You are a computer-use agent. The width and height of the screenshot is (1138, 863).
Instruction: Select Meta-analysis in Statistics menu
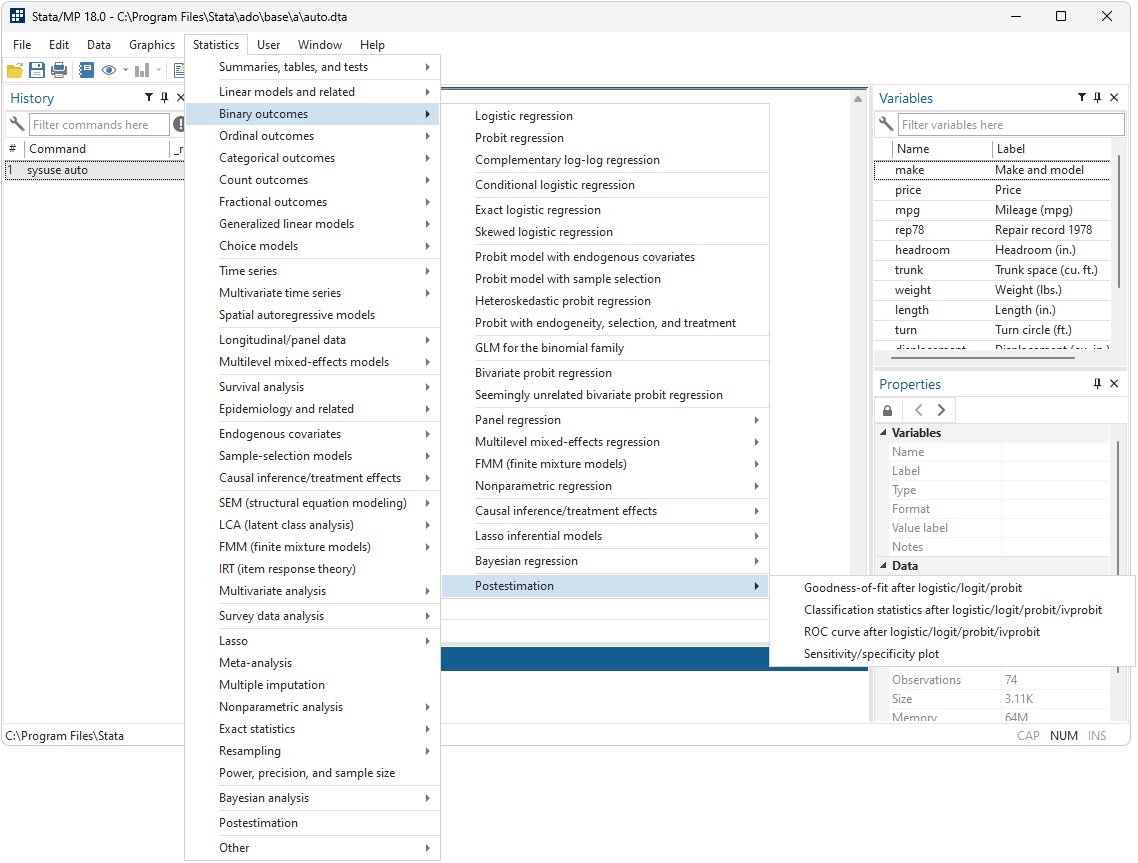click(x=313, y=663)
